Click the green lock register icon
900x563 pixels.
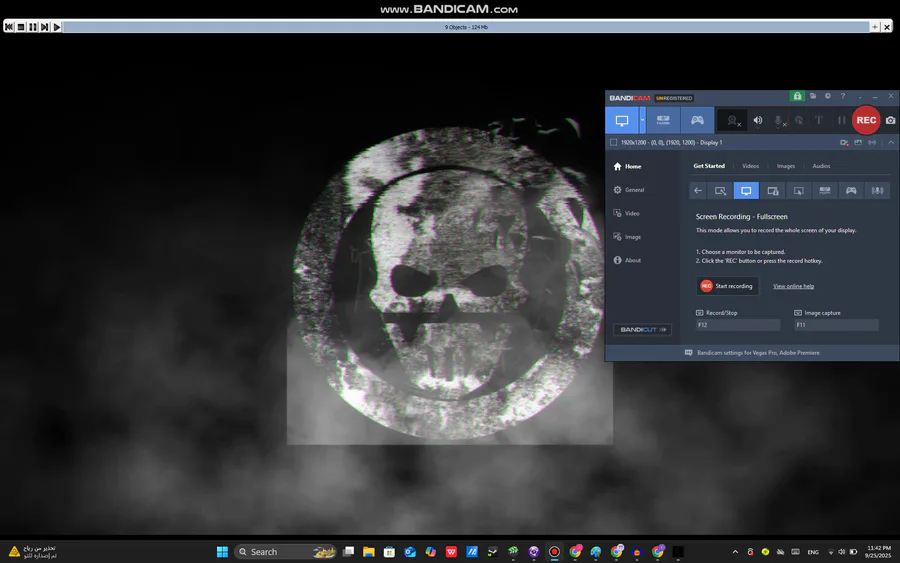point(797,96)
